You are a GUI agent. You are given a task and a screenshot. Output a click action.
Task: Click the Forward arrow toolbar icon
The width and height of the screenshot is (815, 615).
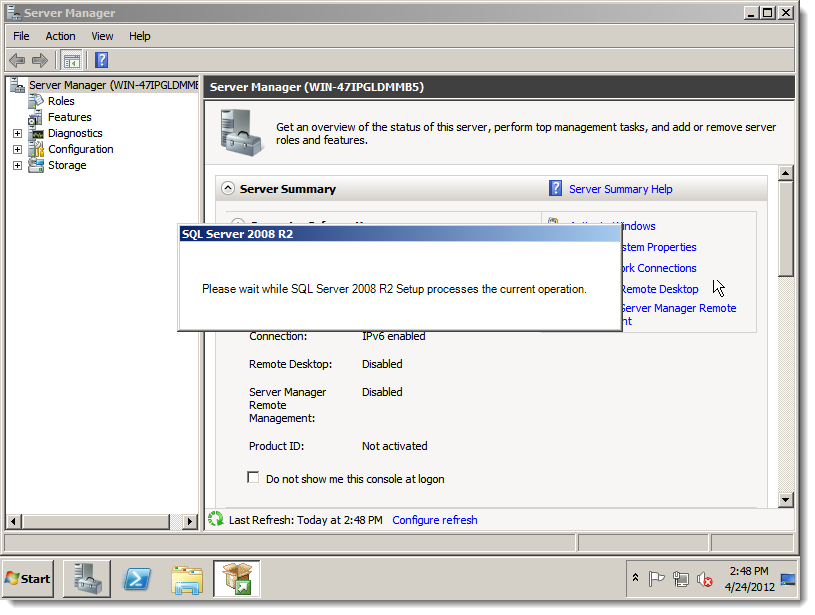pos(40,60)
